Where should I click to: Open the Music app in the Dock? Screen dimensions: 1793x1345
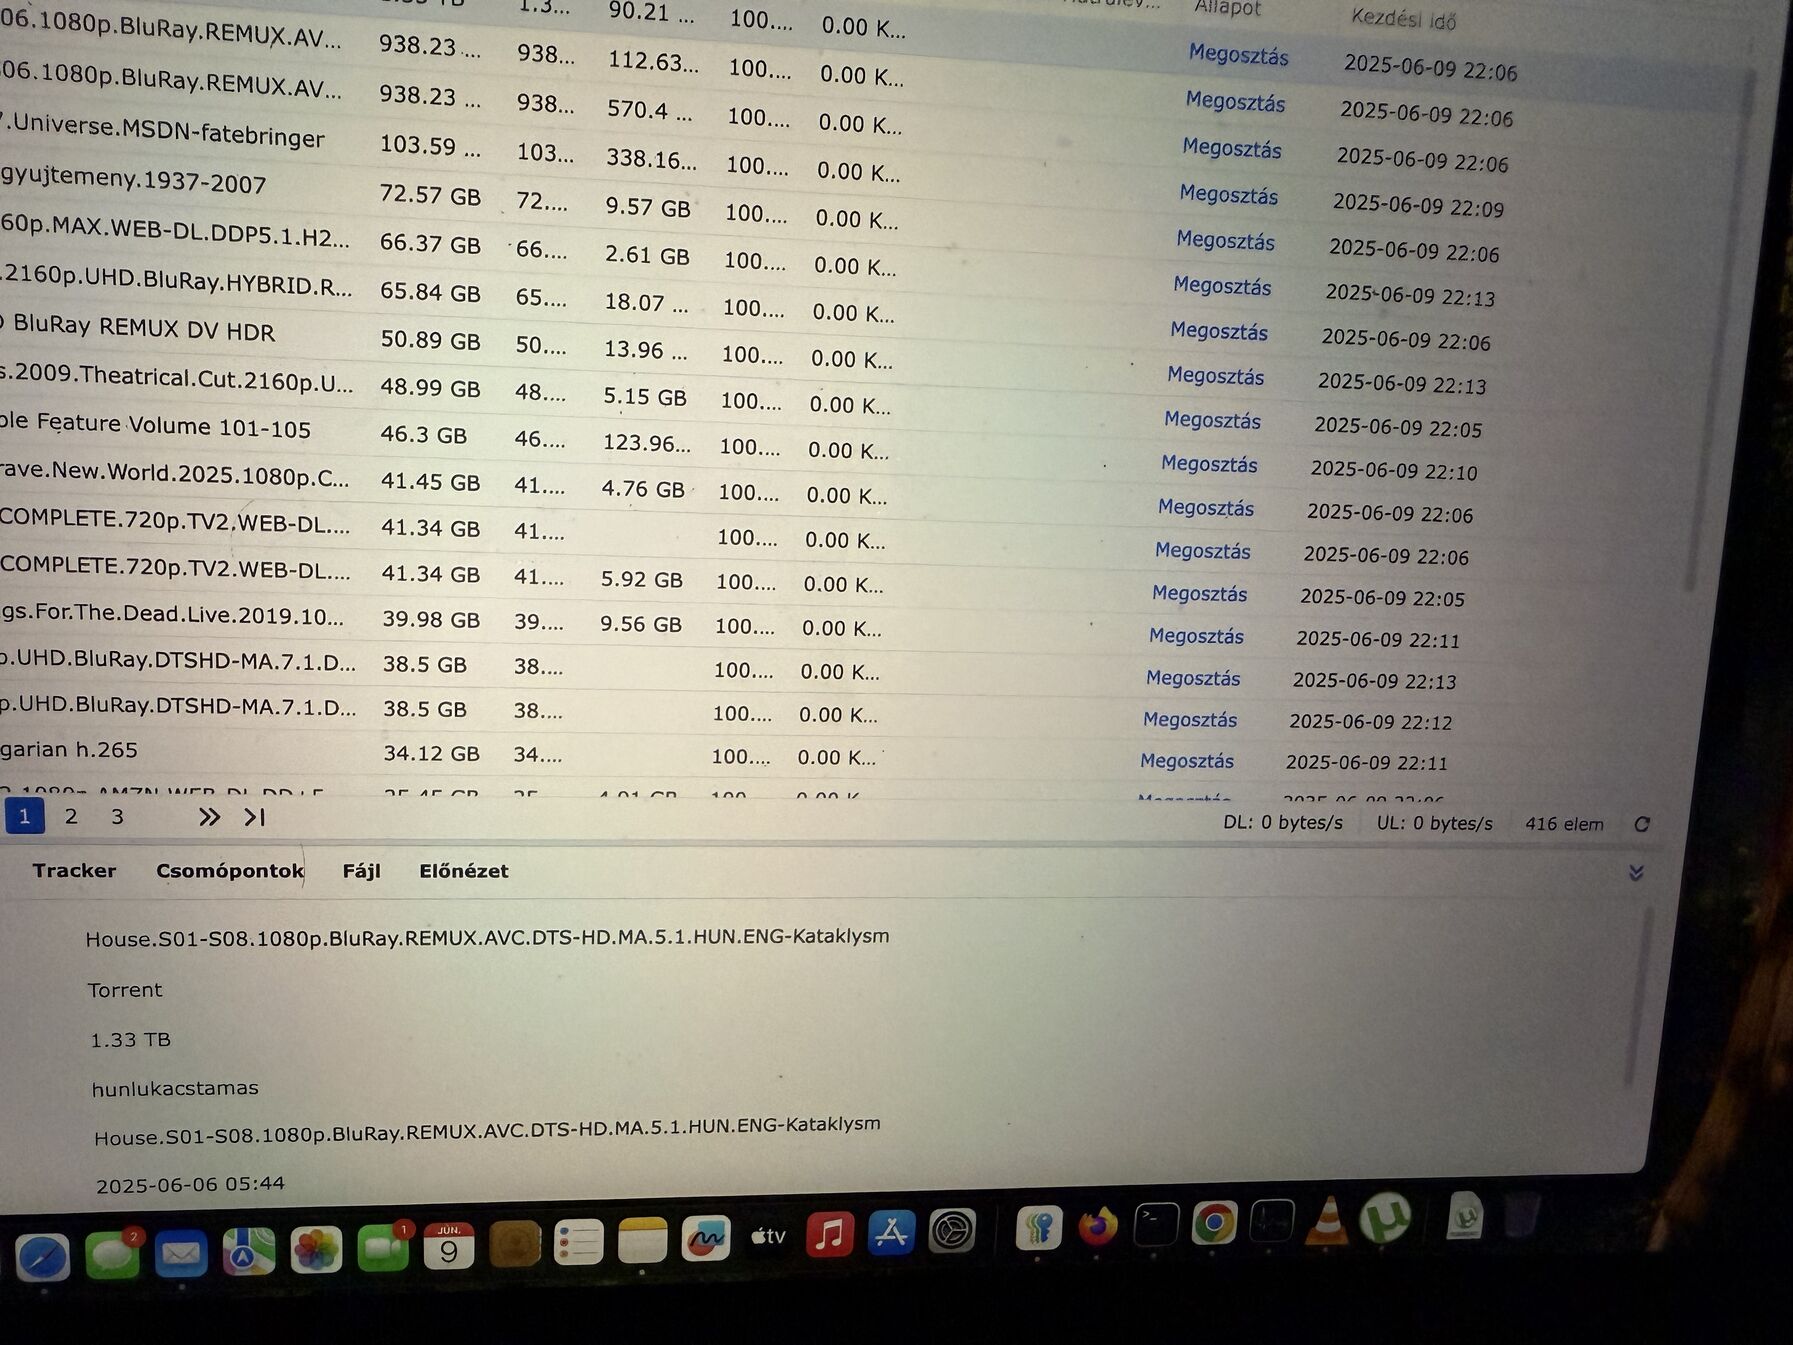(x=829, y=1235)
